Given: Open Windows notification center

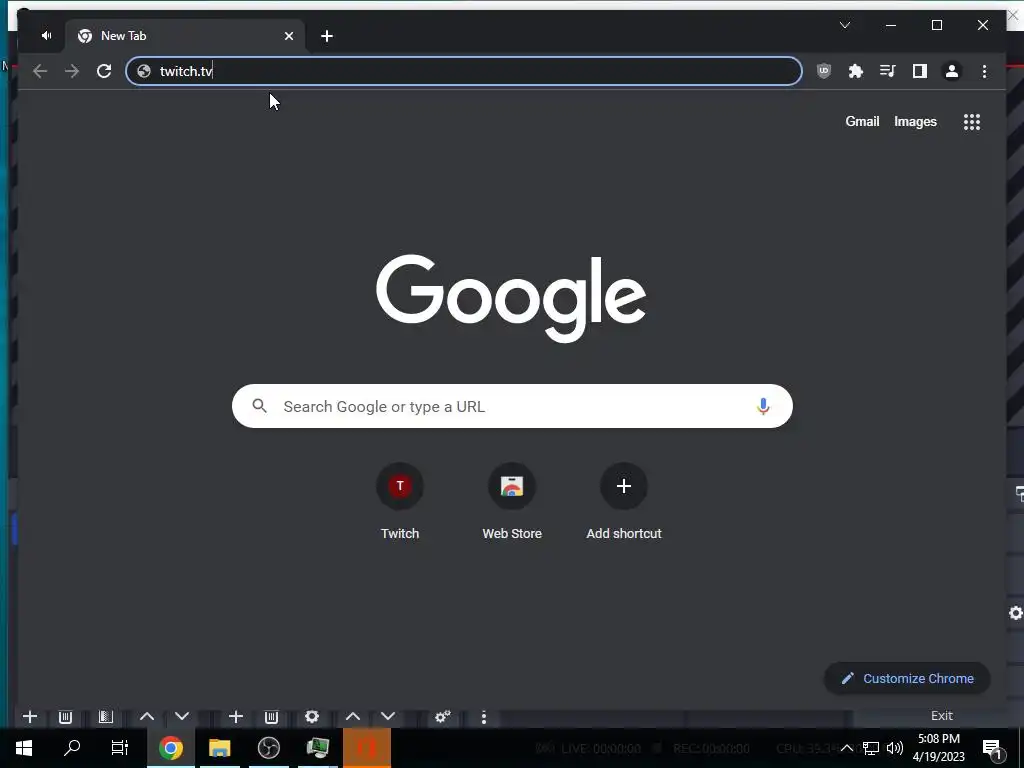Looking at the screenshot, I should click(x=992, y=748).
